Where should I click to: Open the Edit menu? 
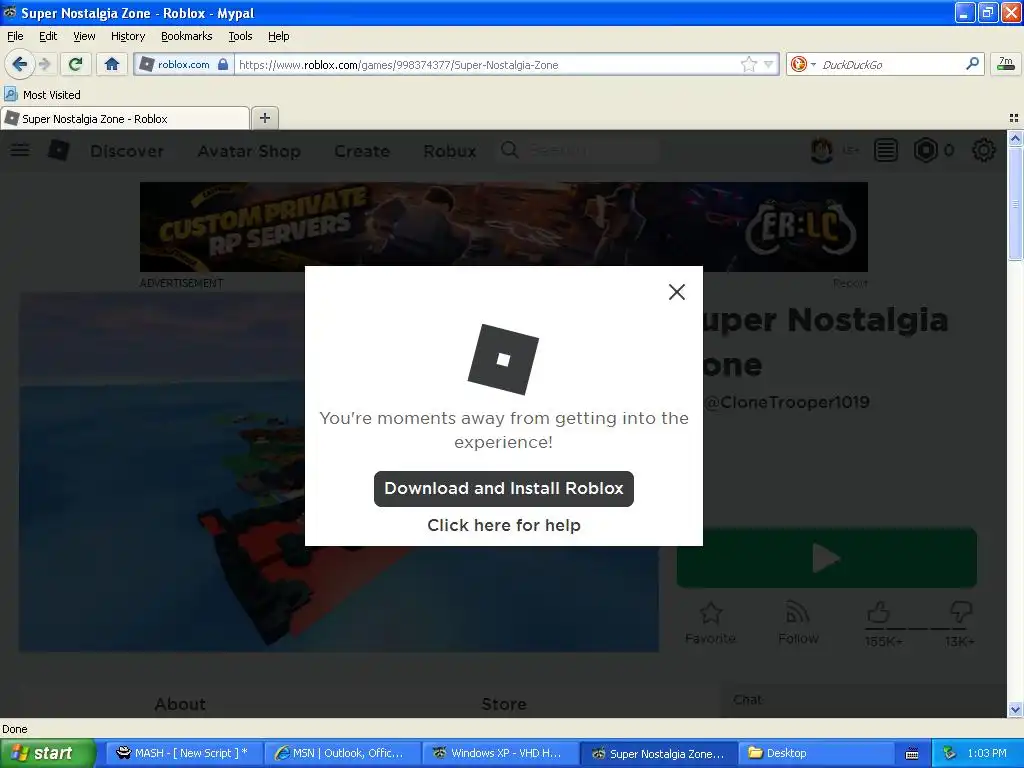(48, 36)
